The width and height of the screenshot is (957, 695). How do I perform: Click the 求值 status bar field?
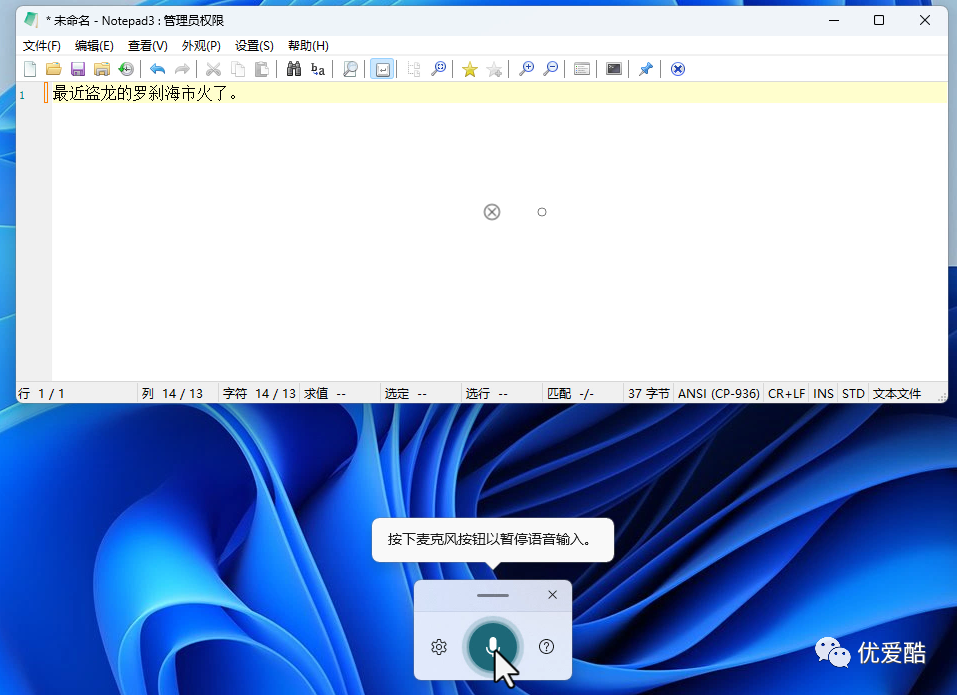[339, 394]
